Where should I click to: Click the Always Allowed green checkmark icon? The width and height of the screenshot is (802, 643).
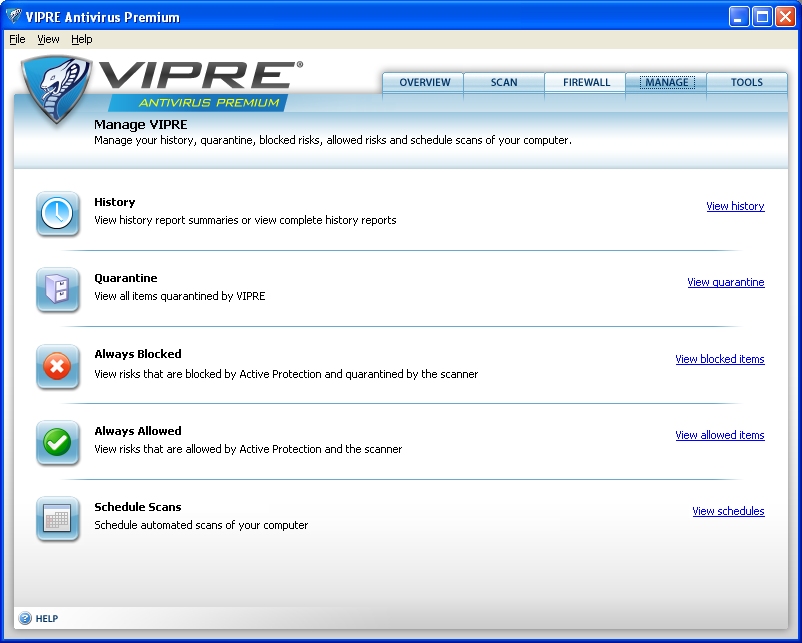(x=57, y=442)
